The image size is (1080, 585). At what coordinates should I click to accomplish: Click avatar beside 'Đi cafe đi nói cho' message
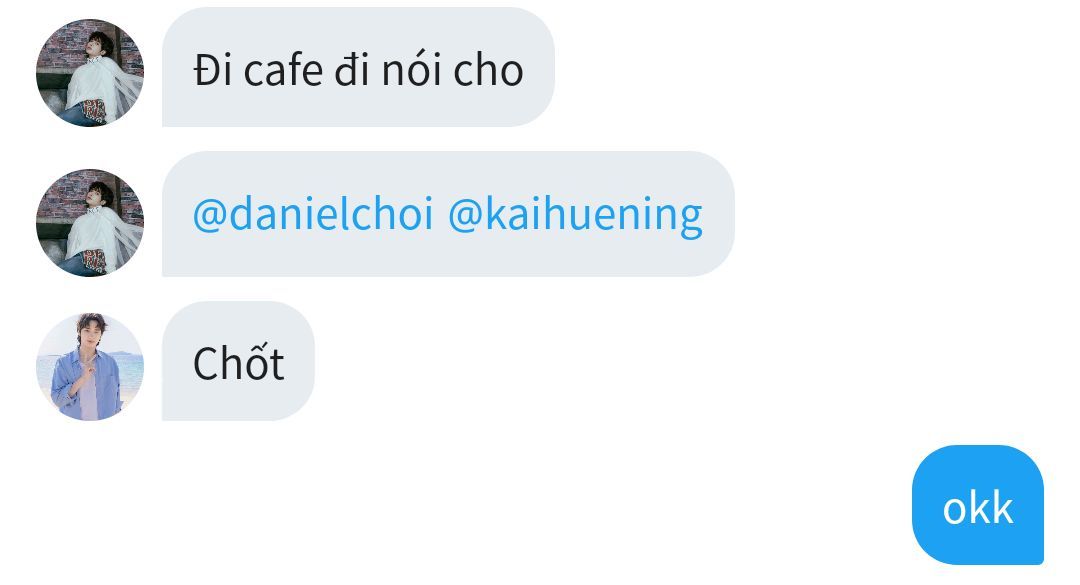click(90, 73)
